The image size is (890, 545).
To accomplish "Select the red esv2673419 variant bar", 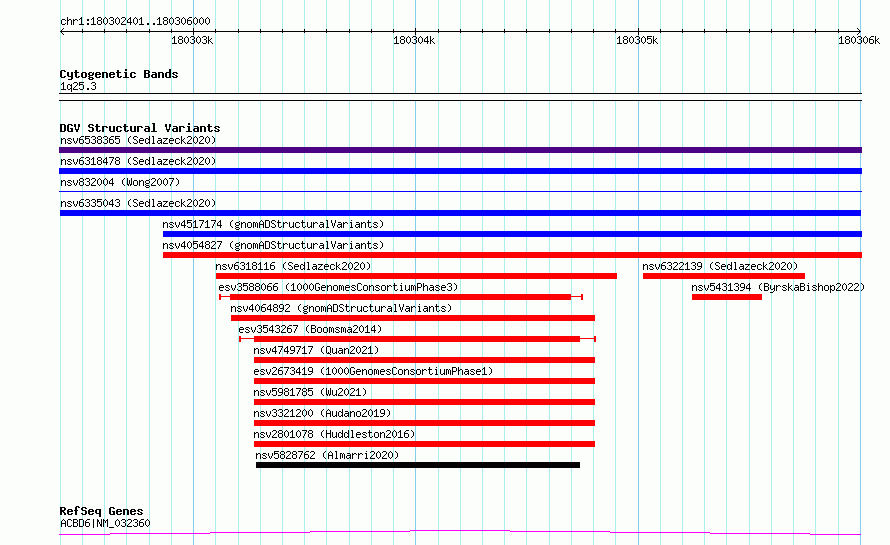I will [x=424, y=381].
